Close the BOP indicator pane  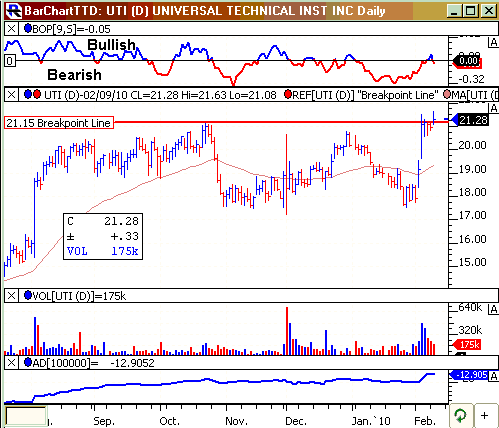(x=11, y=29)
